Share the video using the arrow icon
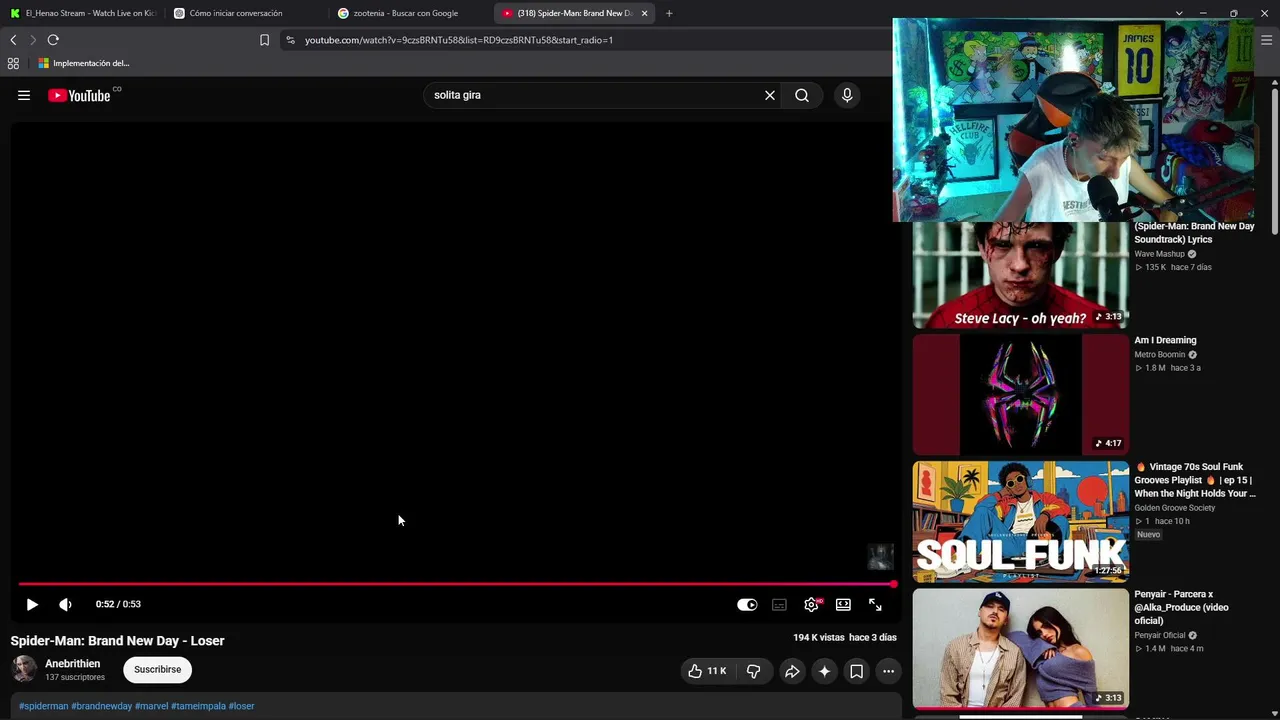1280x720 pixels. point(792,671)
